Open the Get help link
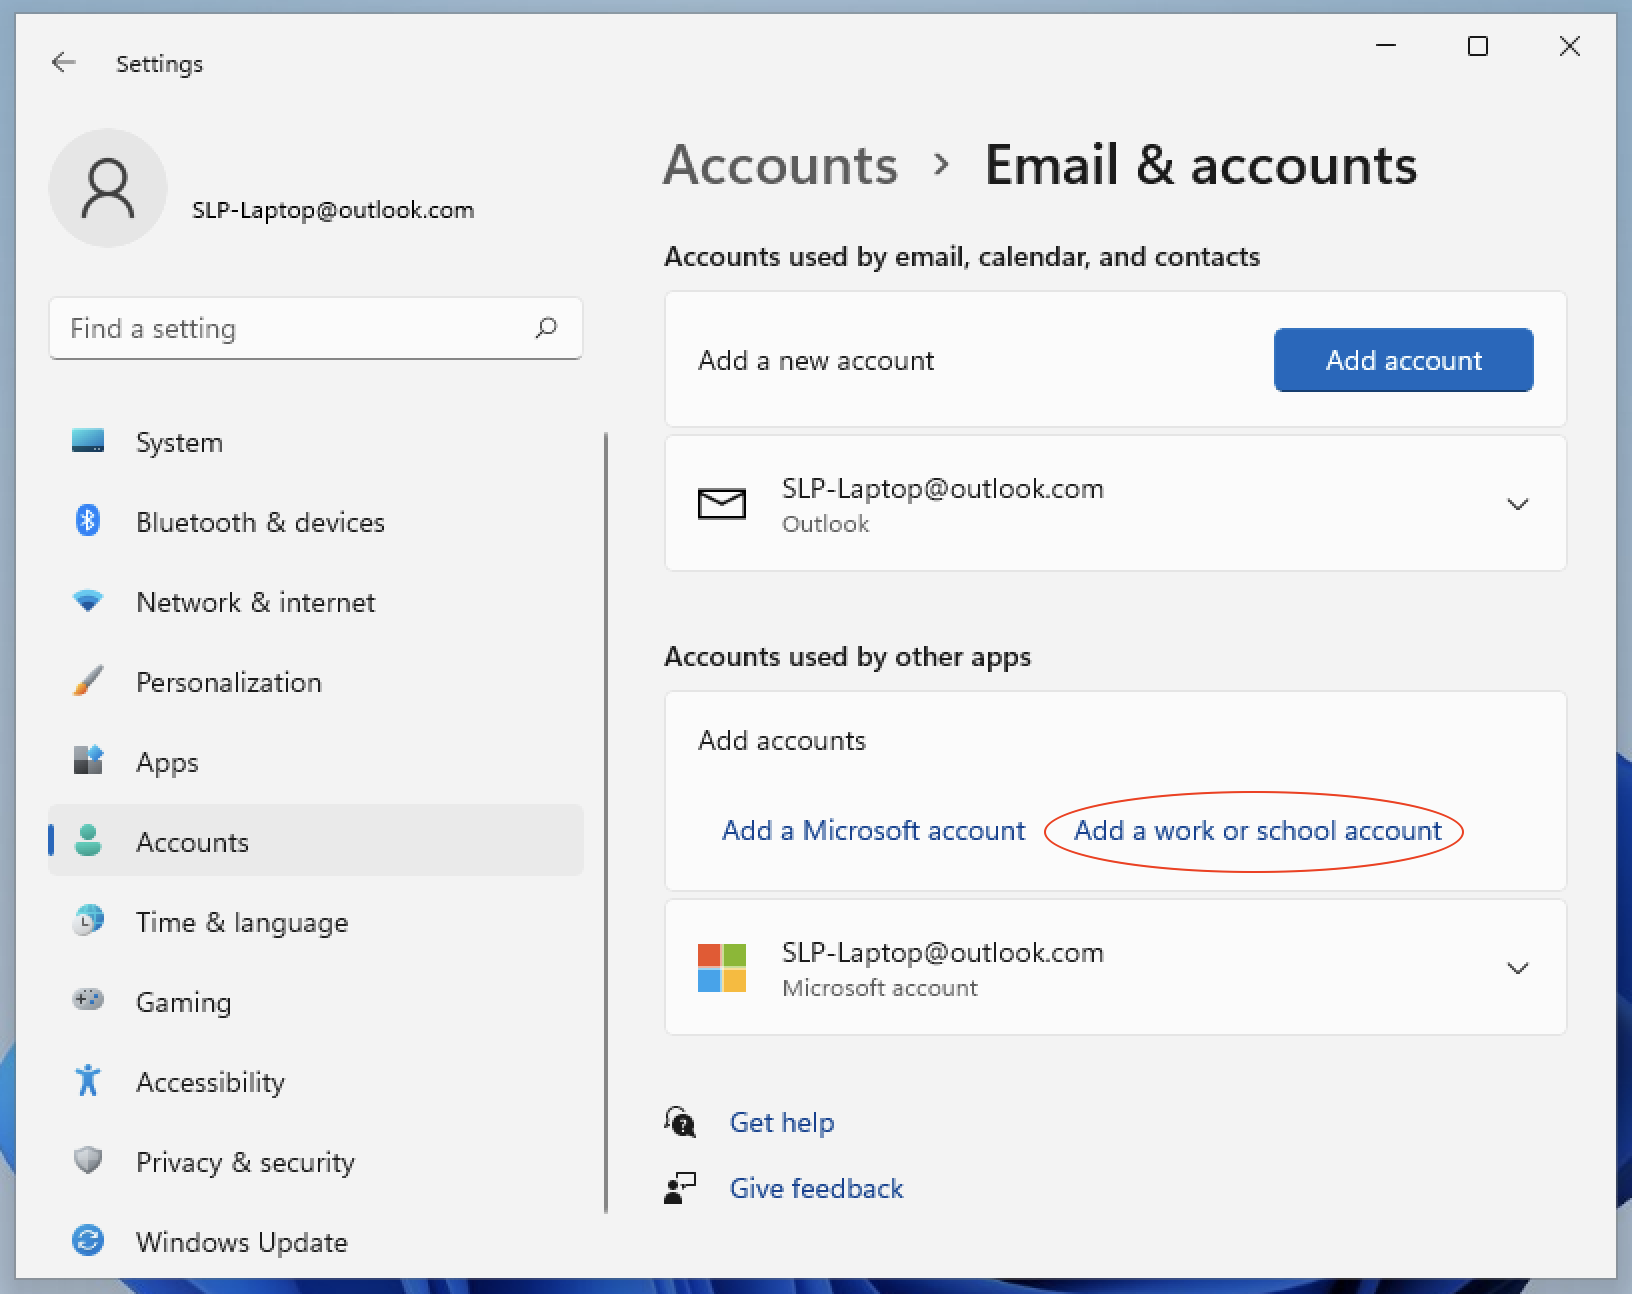The image size is (1632, 1294). 782,1123
